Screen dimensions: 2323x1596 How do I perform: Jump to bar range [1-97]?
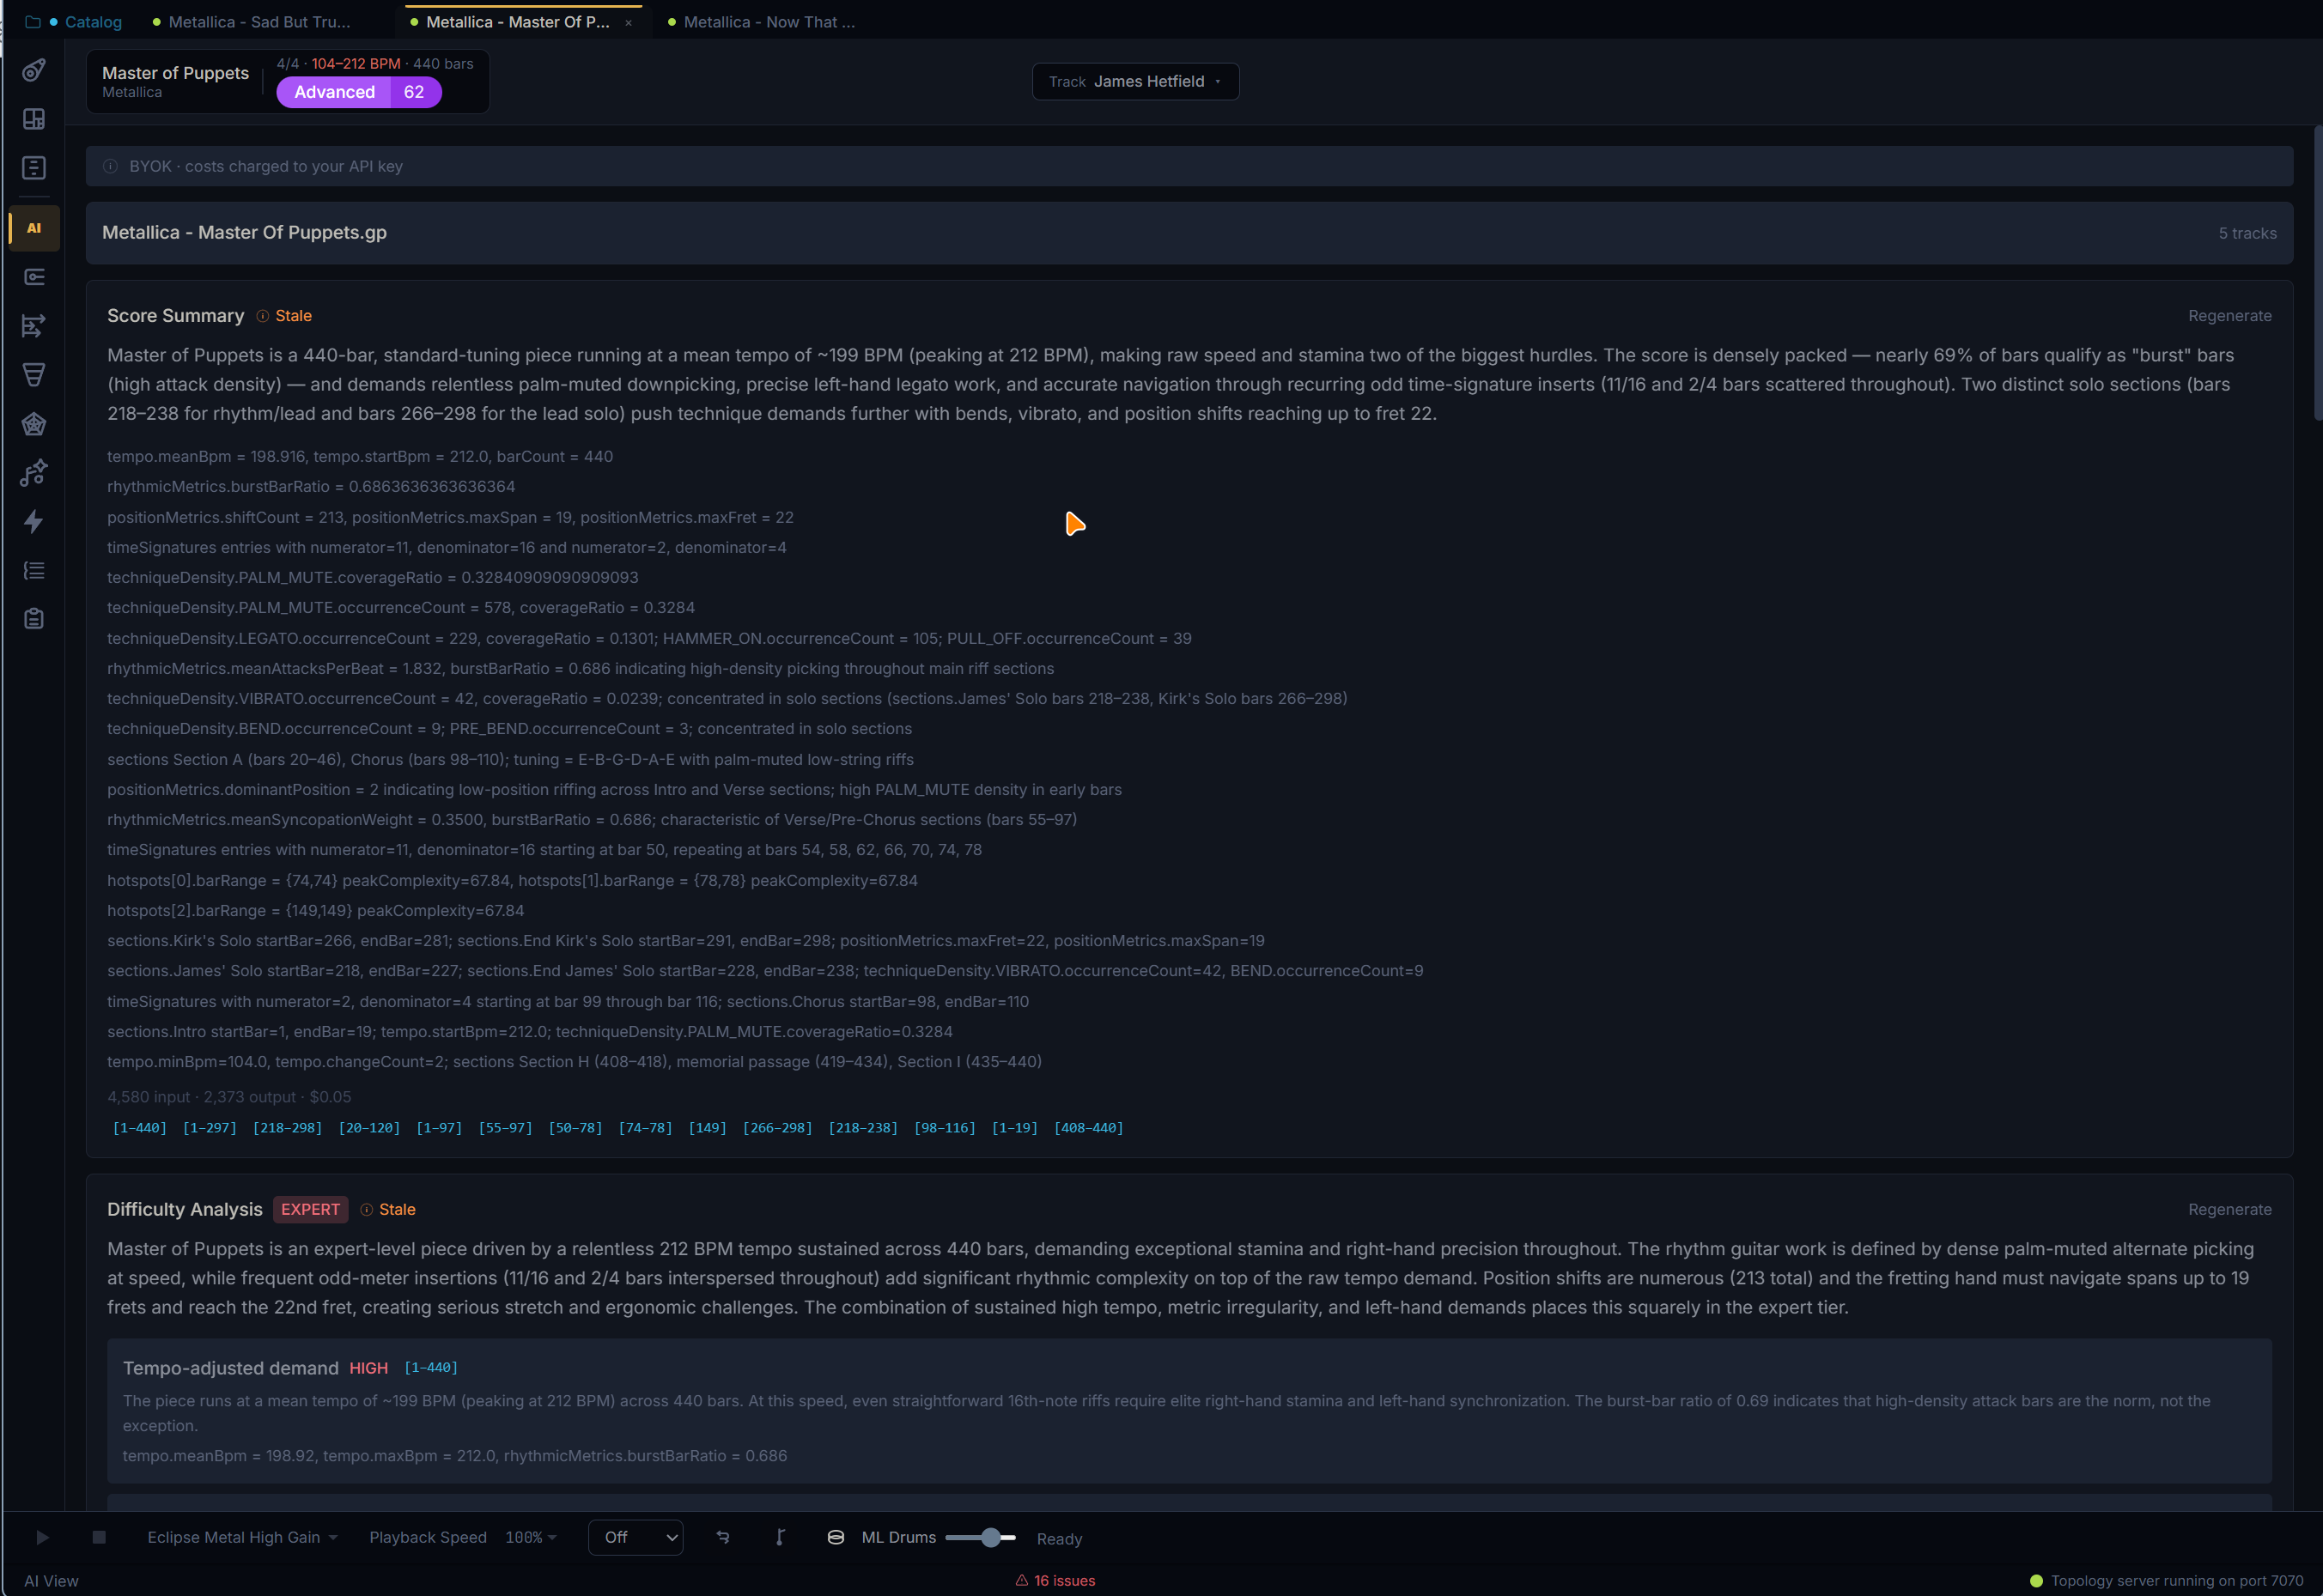439,1128
